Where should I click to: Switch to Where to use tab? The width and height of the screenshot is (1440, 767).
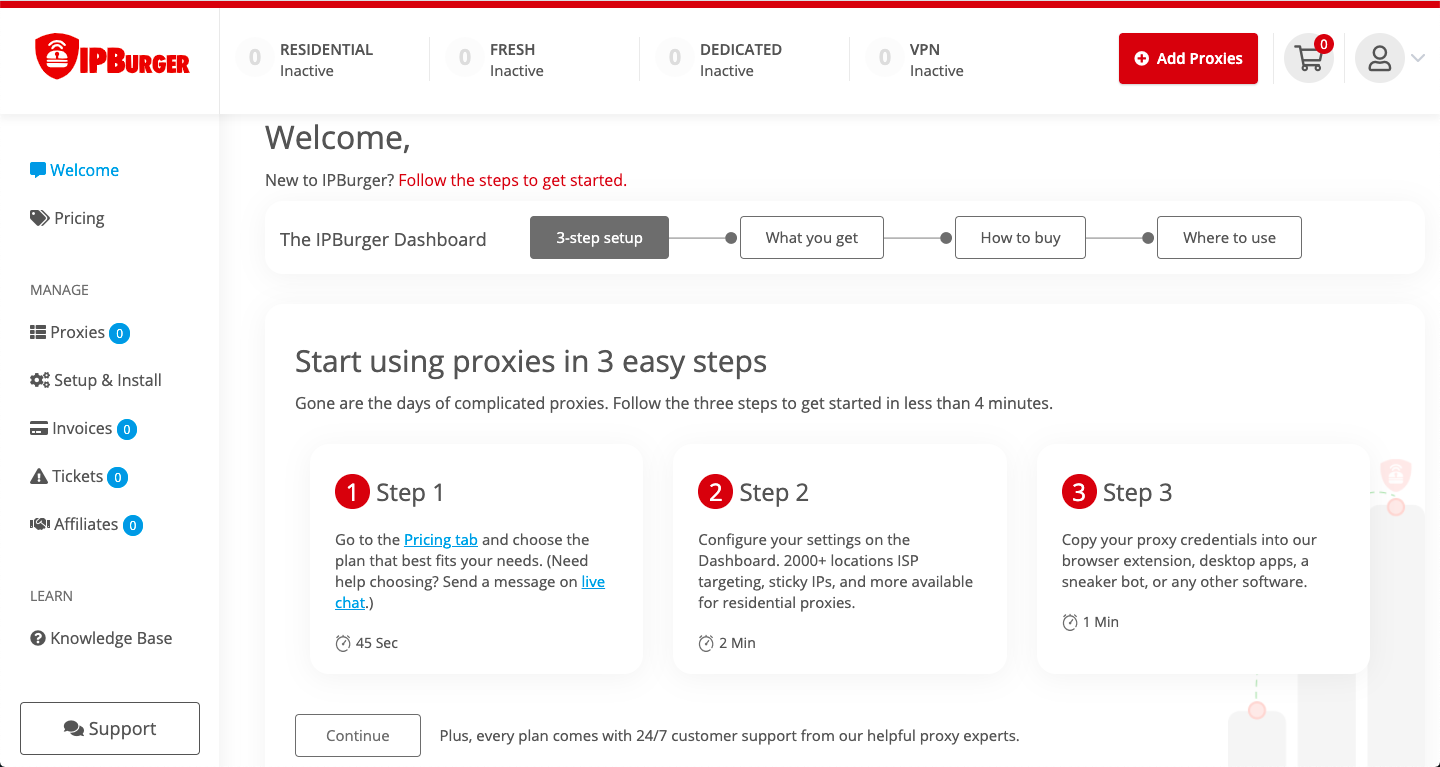1229,238
